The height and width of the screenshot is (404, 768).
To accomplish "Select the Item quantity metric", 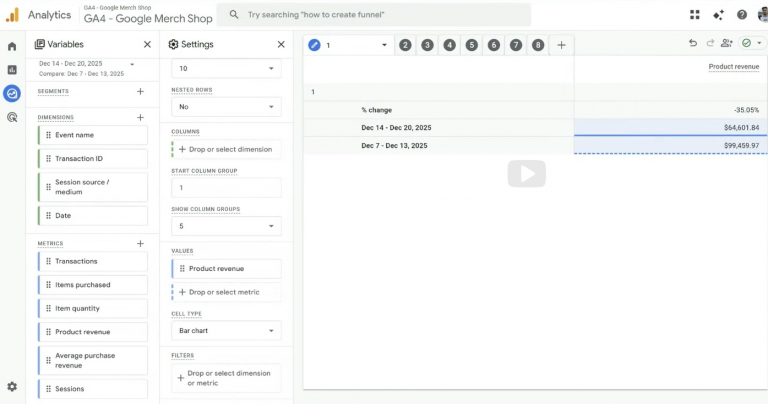I will tap(93, 308).
